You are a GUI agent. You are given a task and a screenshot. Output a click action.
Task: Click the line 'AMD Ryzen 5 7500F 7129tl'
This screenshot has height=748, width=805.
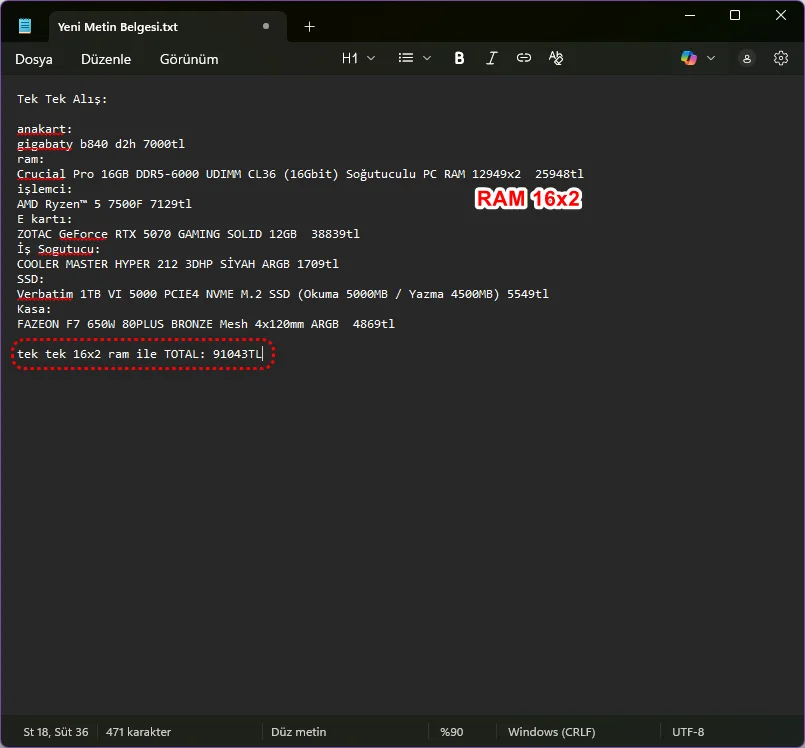point(104,204)
